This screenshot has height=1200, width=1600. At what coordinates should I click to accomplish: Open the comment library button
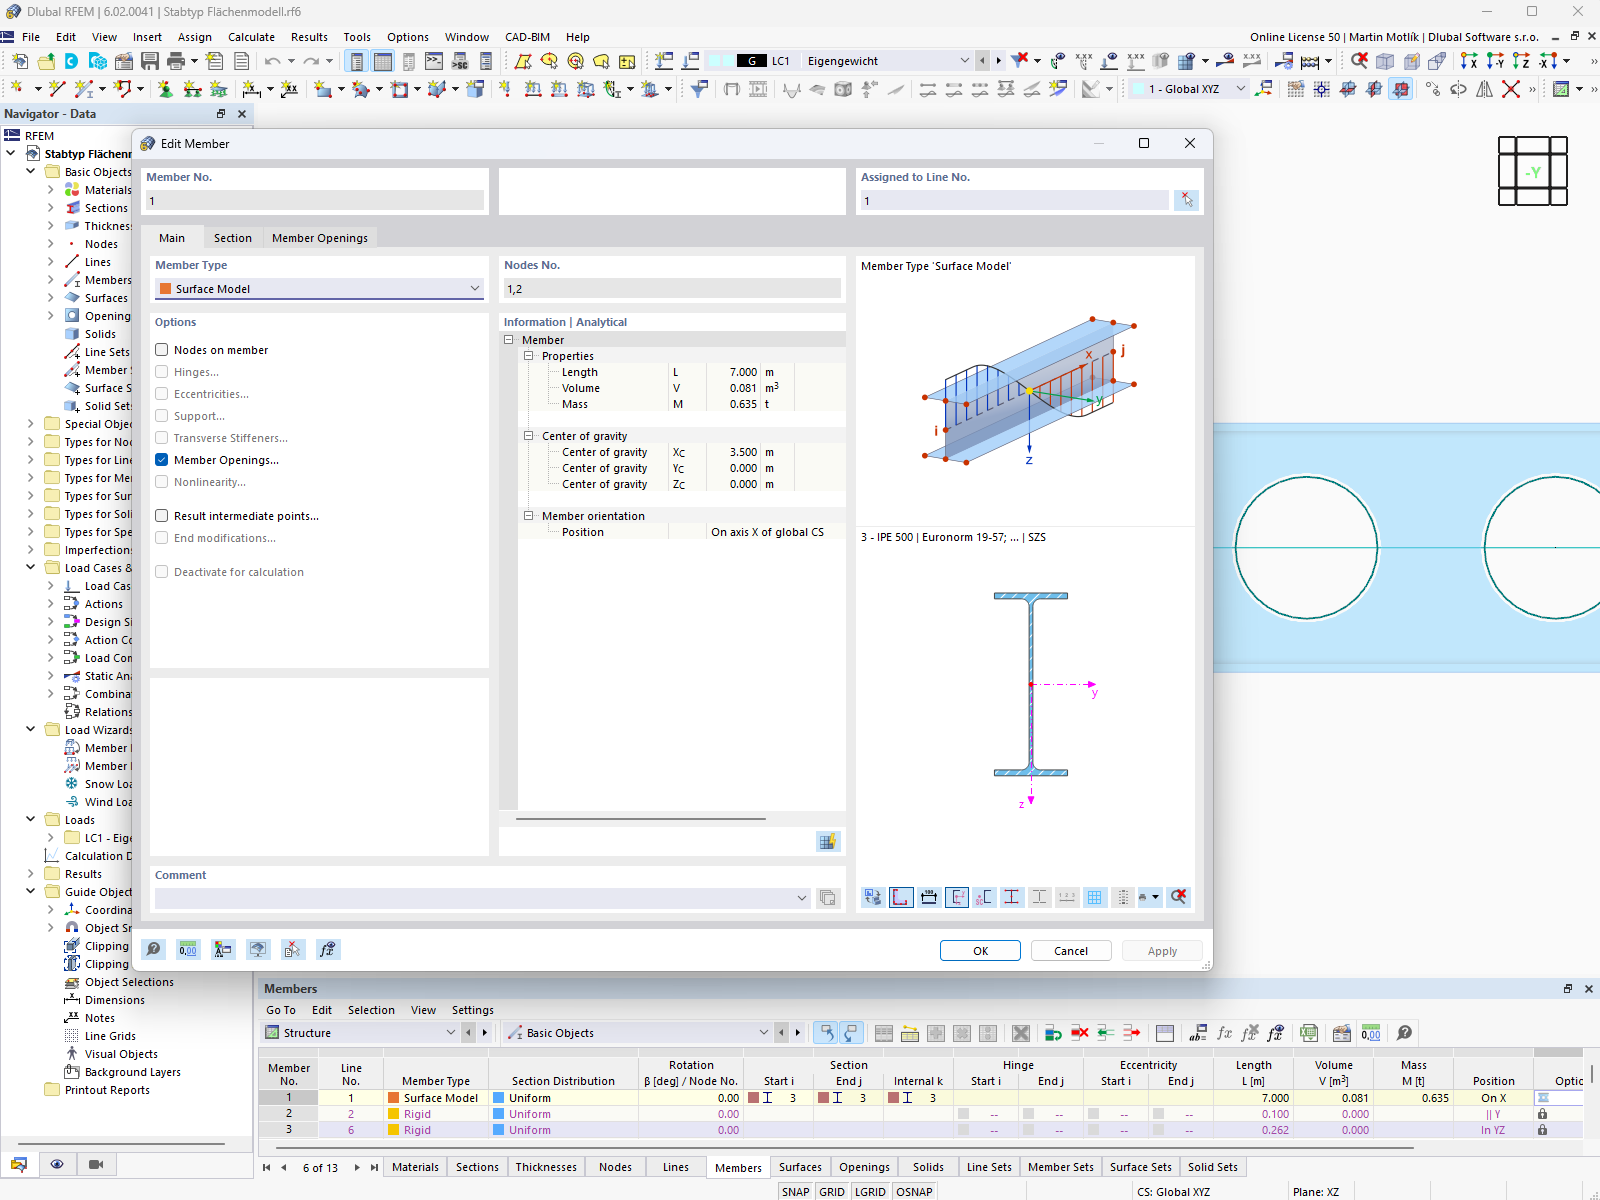[x=827, y=898]
